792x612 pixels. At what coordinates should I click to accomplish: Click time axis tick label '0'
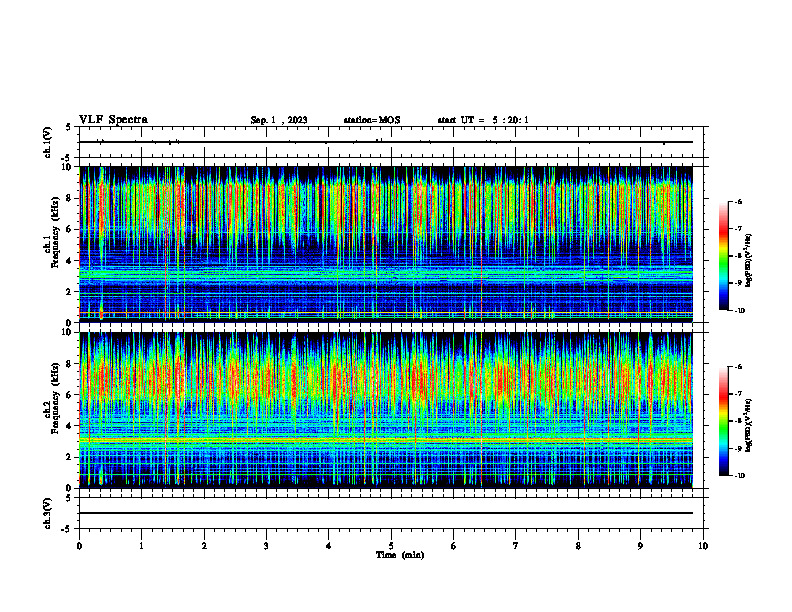[79, 546]
